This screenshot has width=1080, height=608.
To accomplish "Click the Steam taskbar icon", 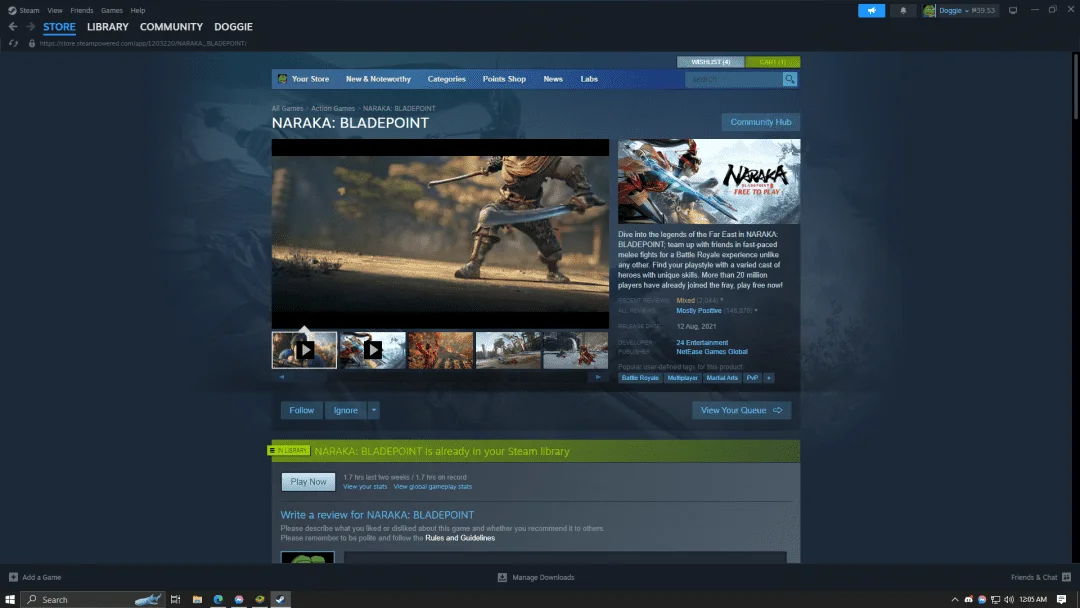I will [280, 600].
